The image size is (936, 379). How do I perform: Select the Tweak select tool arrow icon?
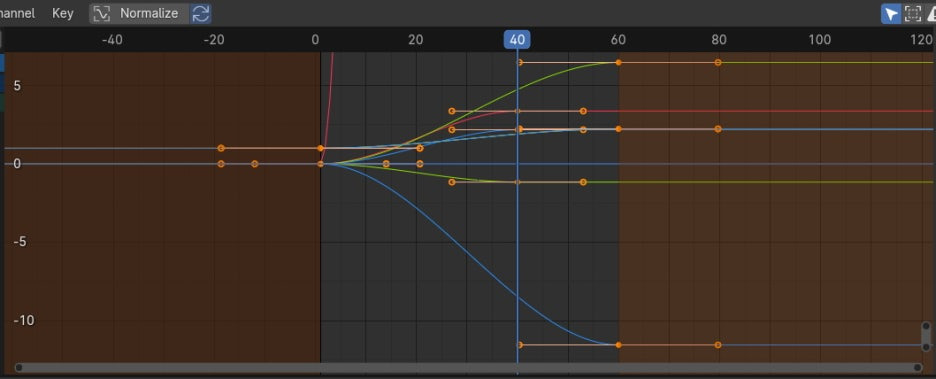891,13
